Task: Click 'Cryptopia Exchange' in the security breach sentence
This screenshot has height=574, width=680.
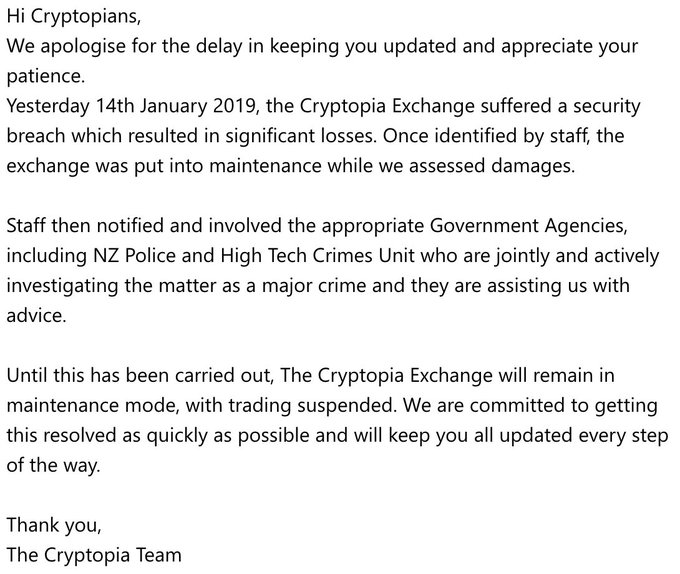Action: coord(387,106)
